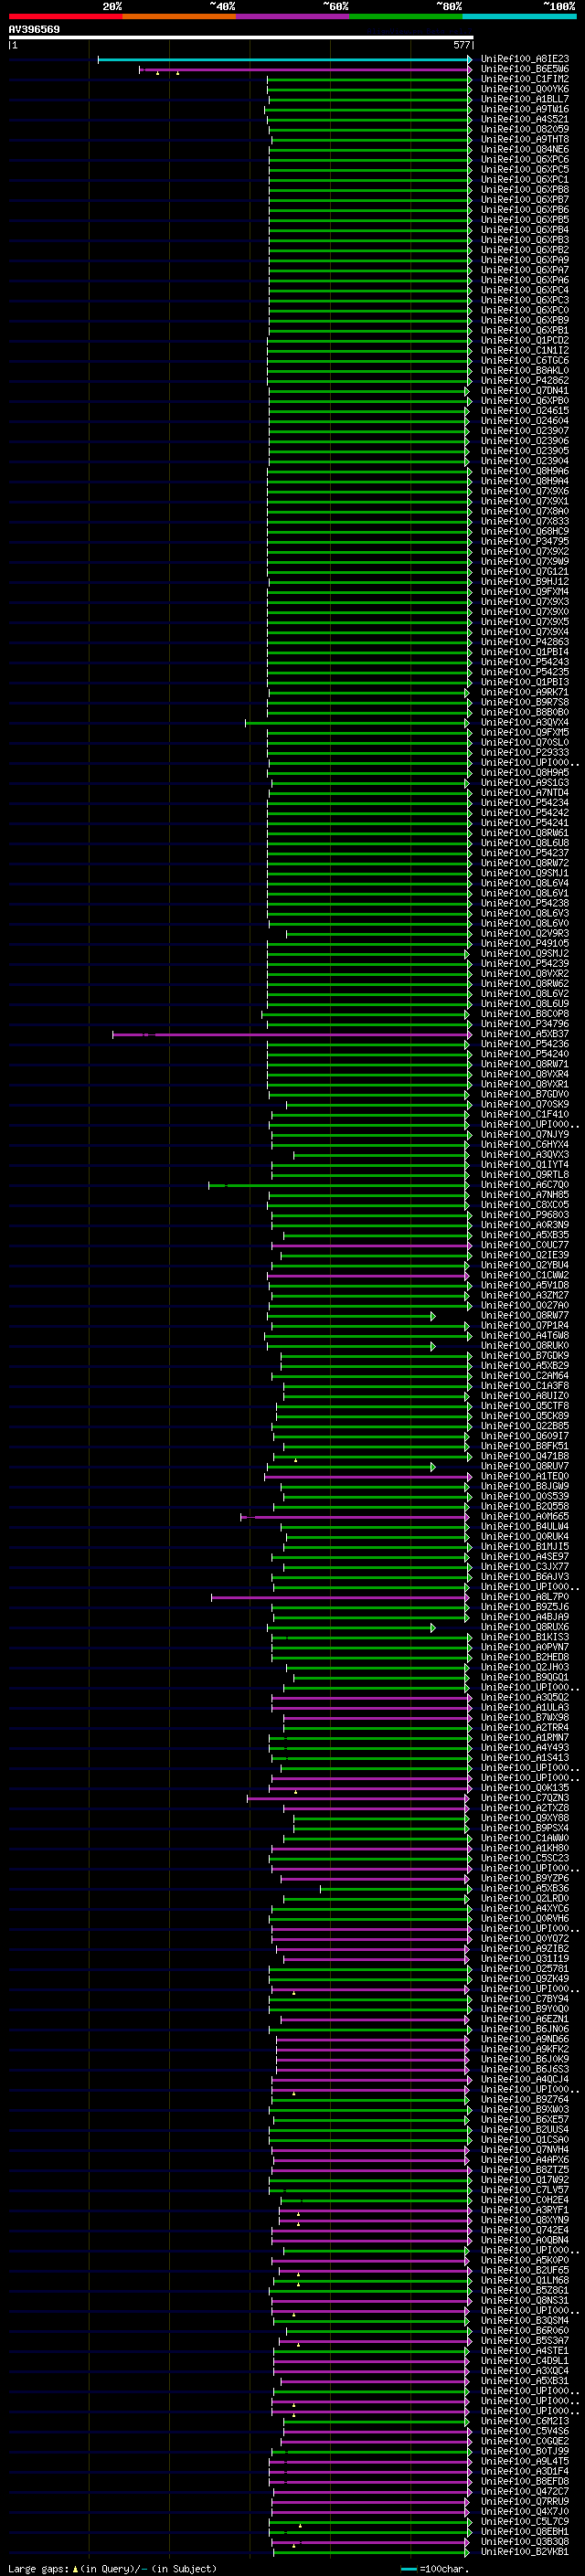Click label UniRef100_C5V4S6
Image resolution: width=585 pixels, height=2576 pixels.
[x=525, y=2433]
